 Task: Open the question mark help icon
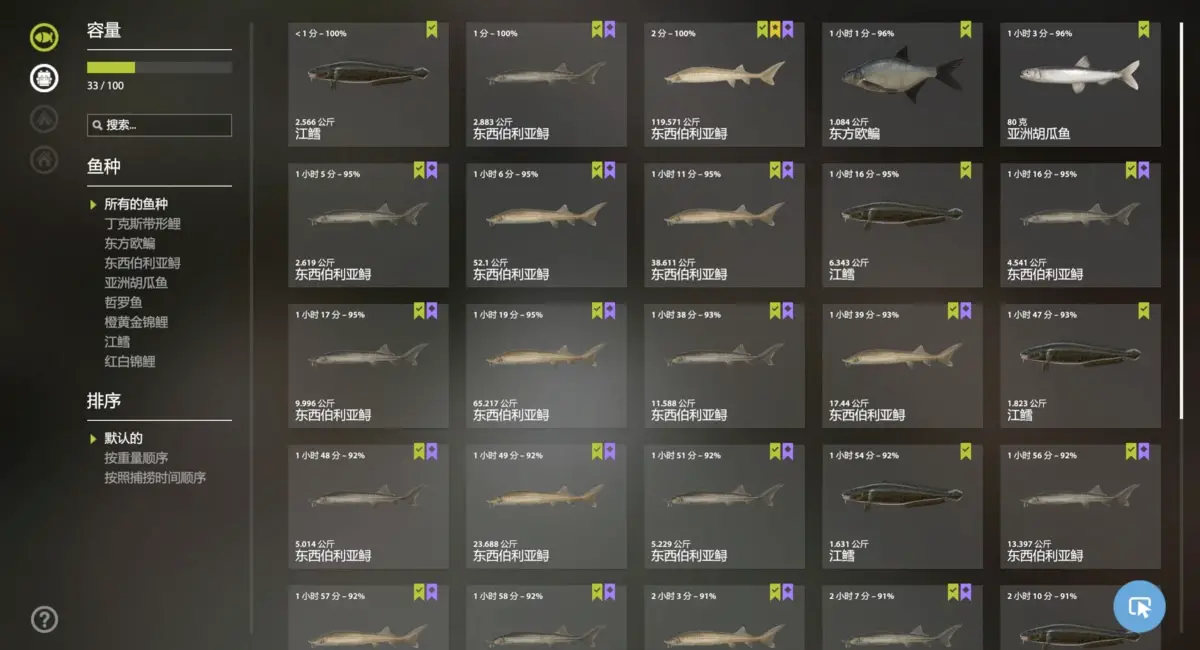click(x=44, y=619)
